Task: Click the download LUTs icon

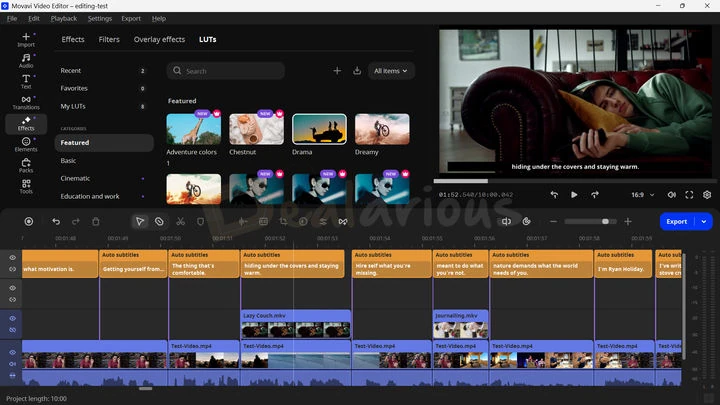Action: coord(357,71)
